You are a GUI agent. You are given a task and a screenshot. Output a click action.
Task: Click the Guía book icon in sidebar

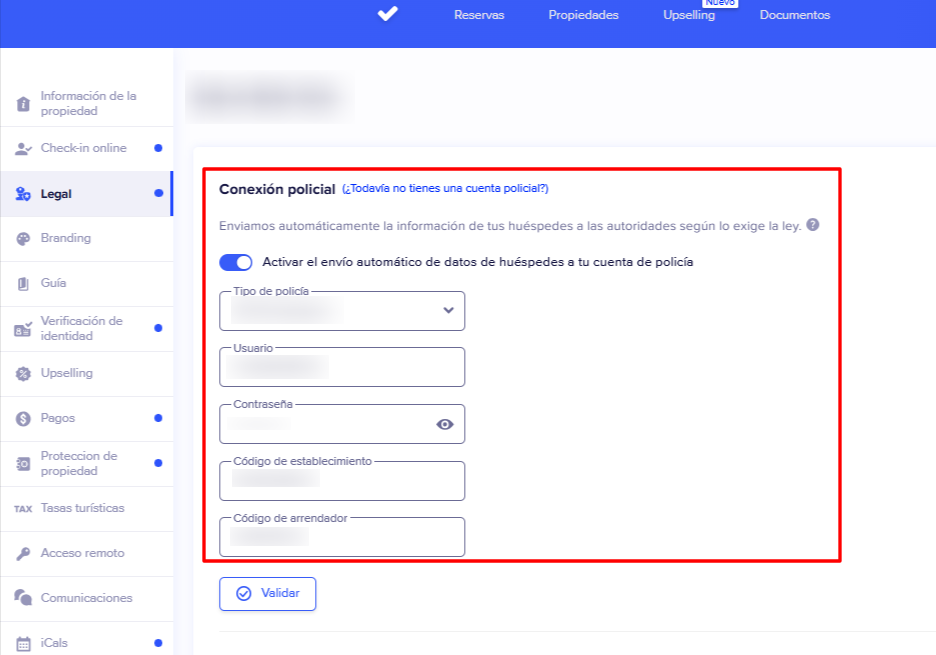click(23, 284)
